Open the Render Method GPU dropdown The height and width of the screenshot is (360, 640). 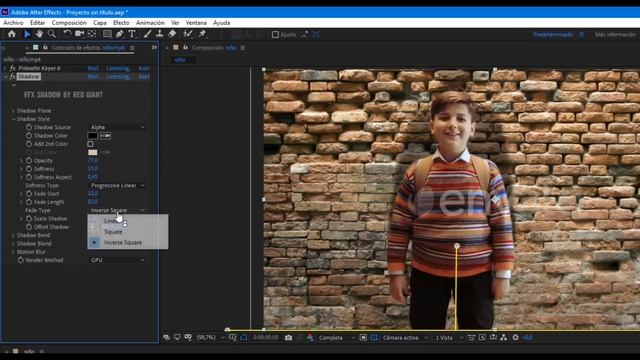tap(117, 260)
